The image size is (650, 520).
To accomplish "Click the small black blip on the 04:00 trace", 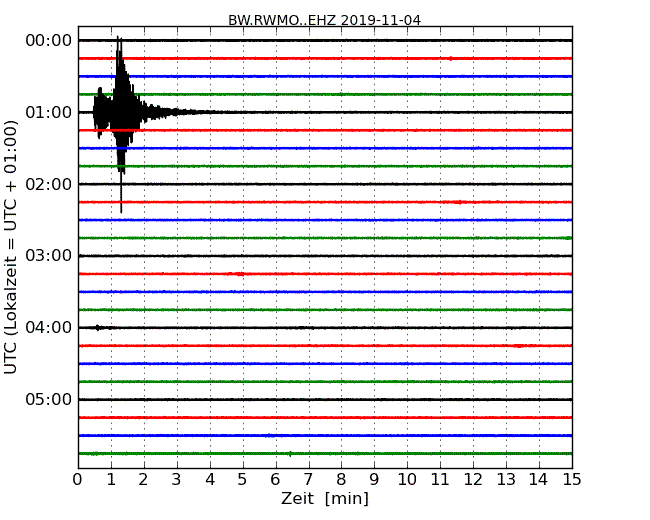I will [98, 328].
